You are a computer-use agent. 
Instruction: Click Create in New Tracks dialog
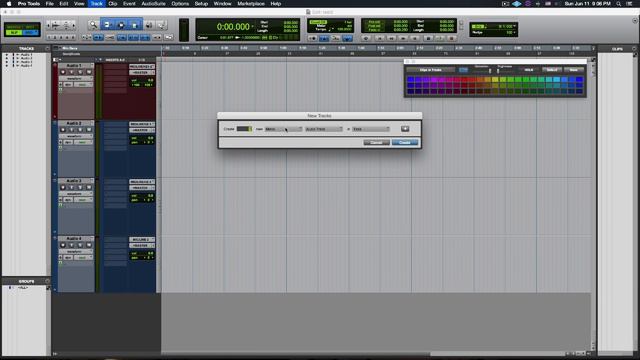coord(405,142)
